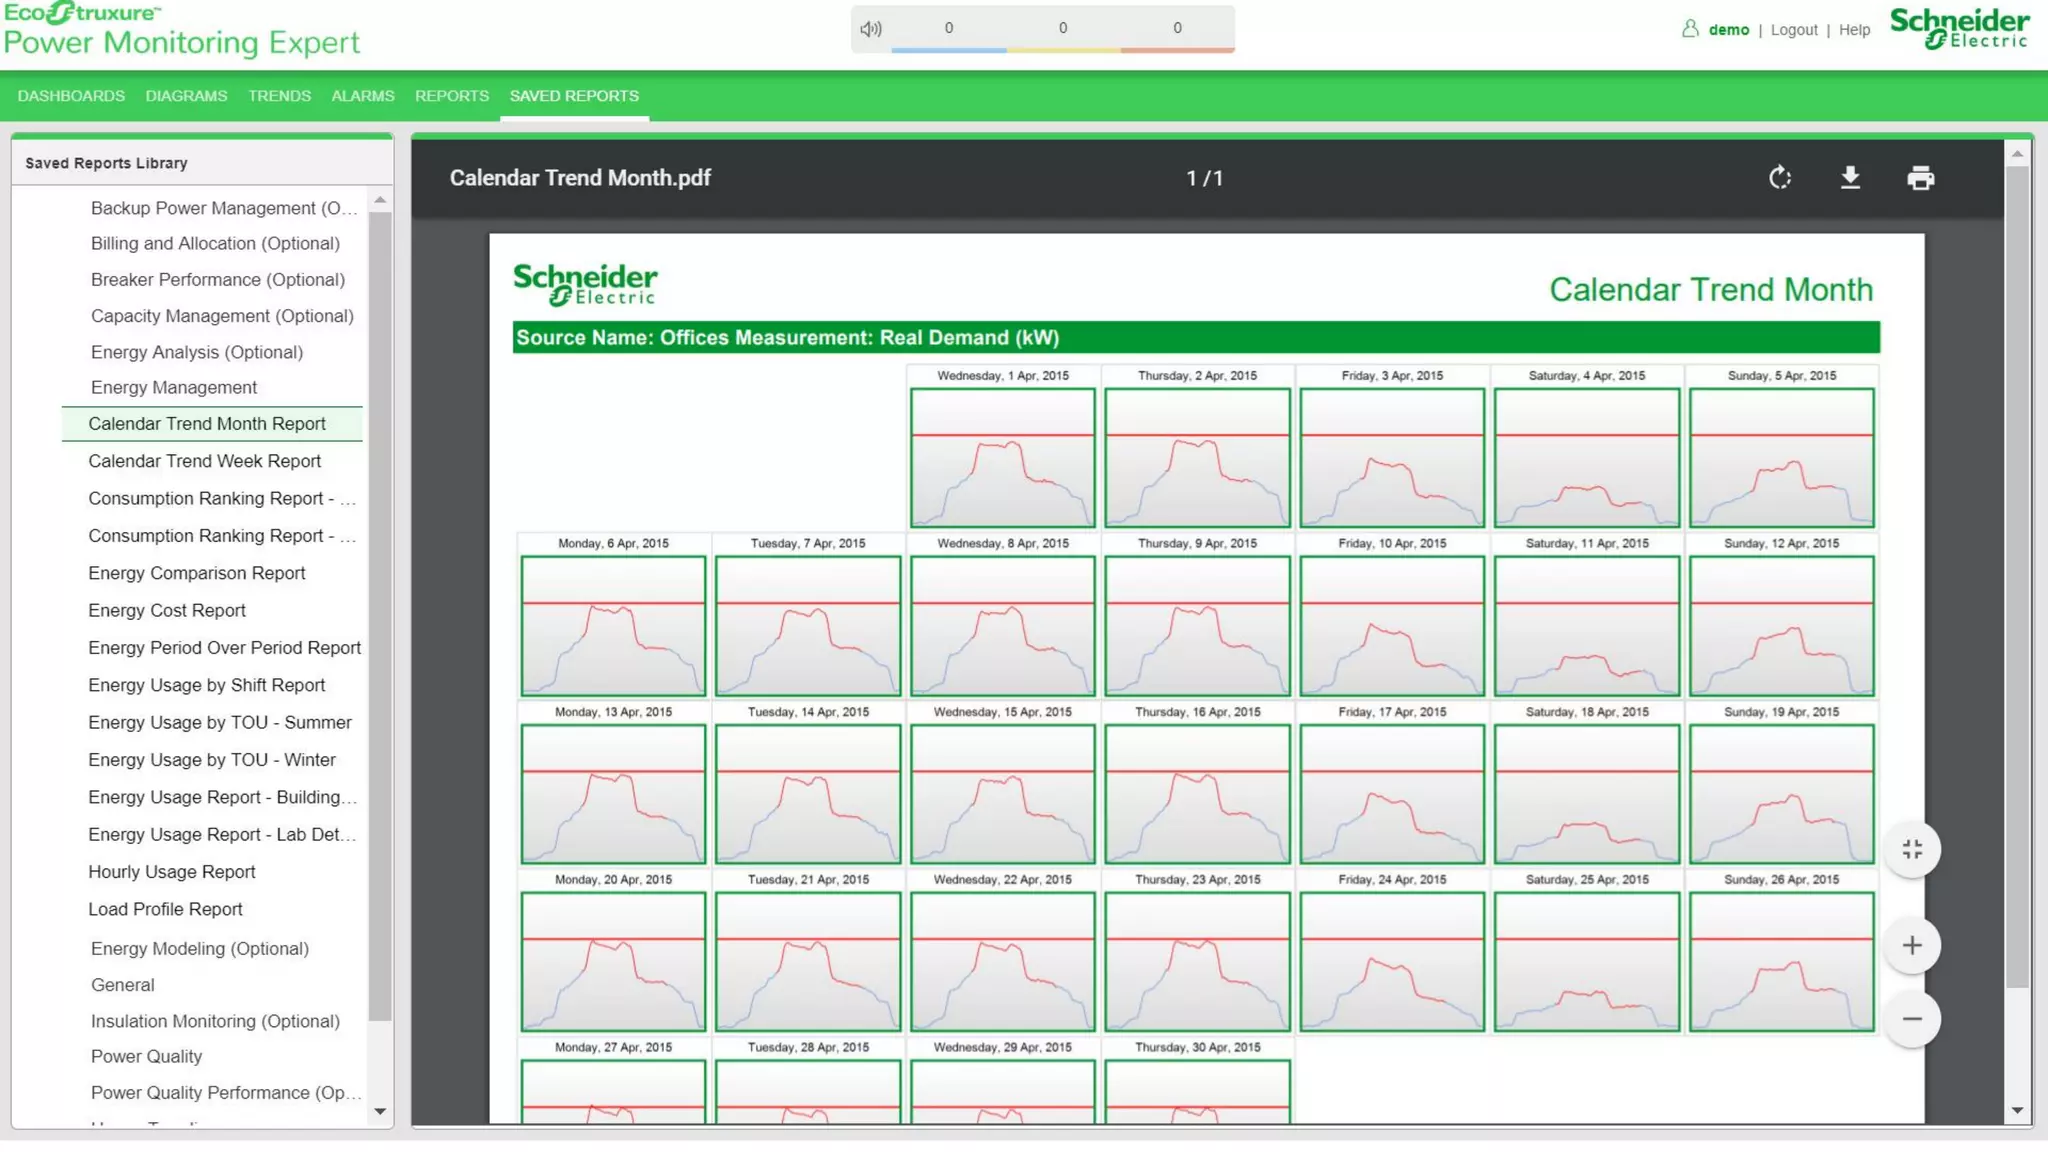Rotate the PDF using the rotate icon
The height and width of the screenshot is (1152, 2048).
click(x=1780, y=178)
